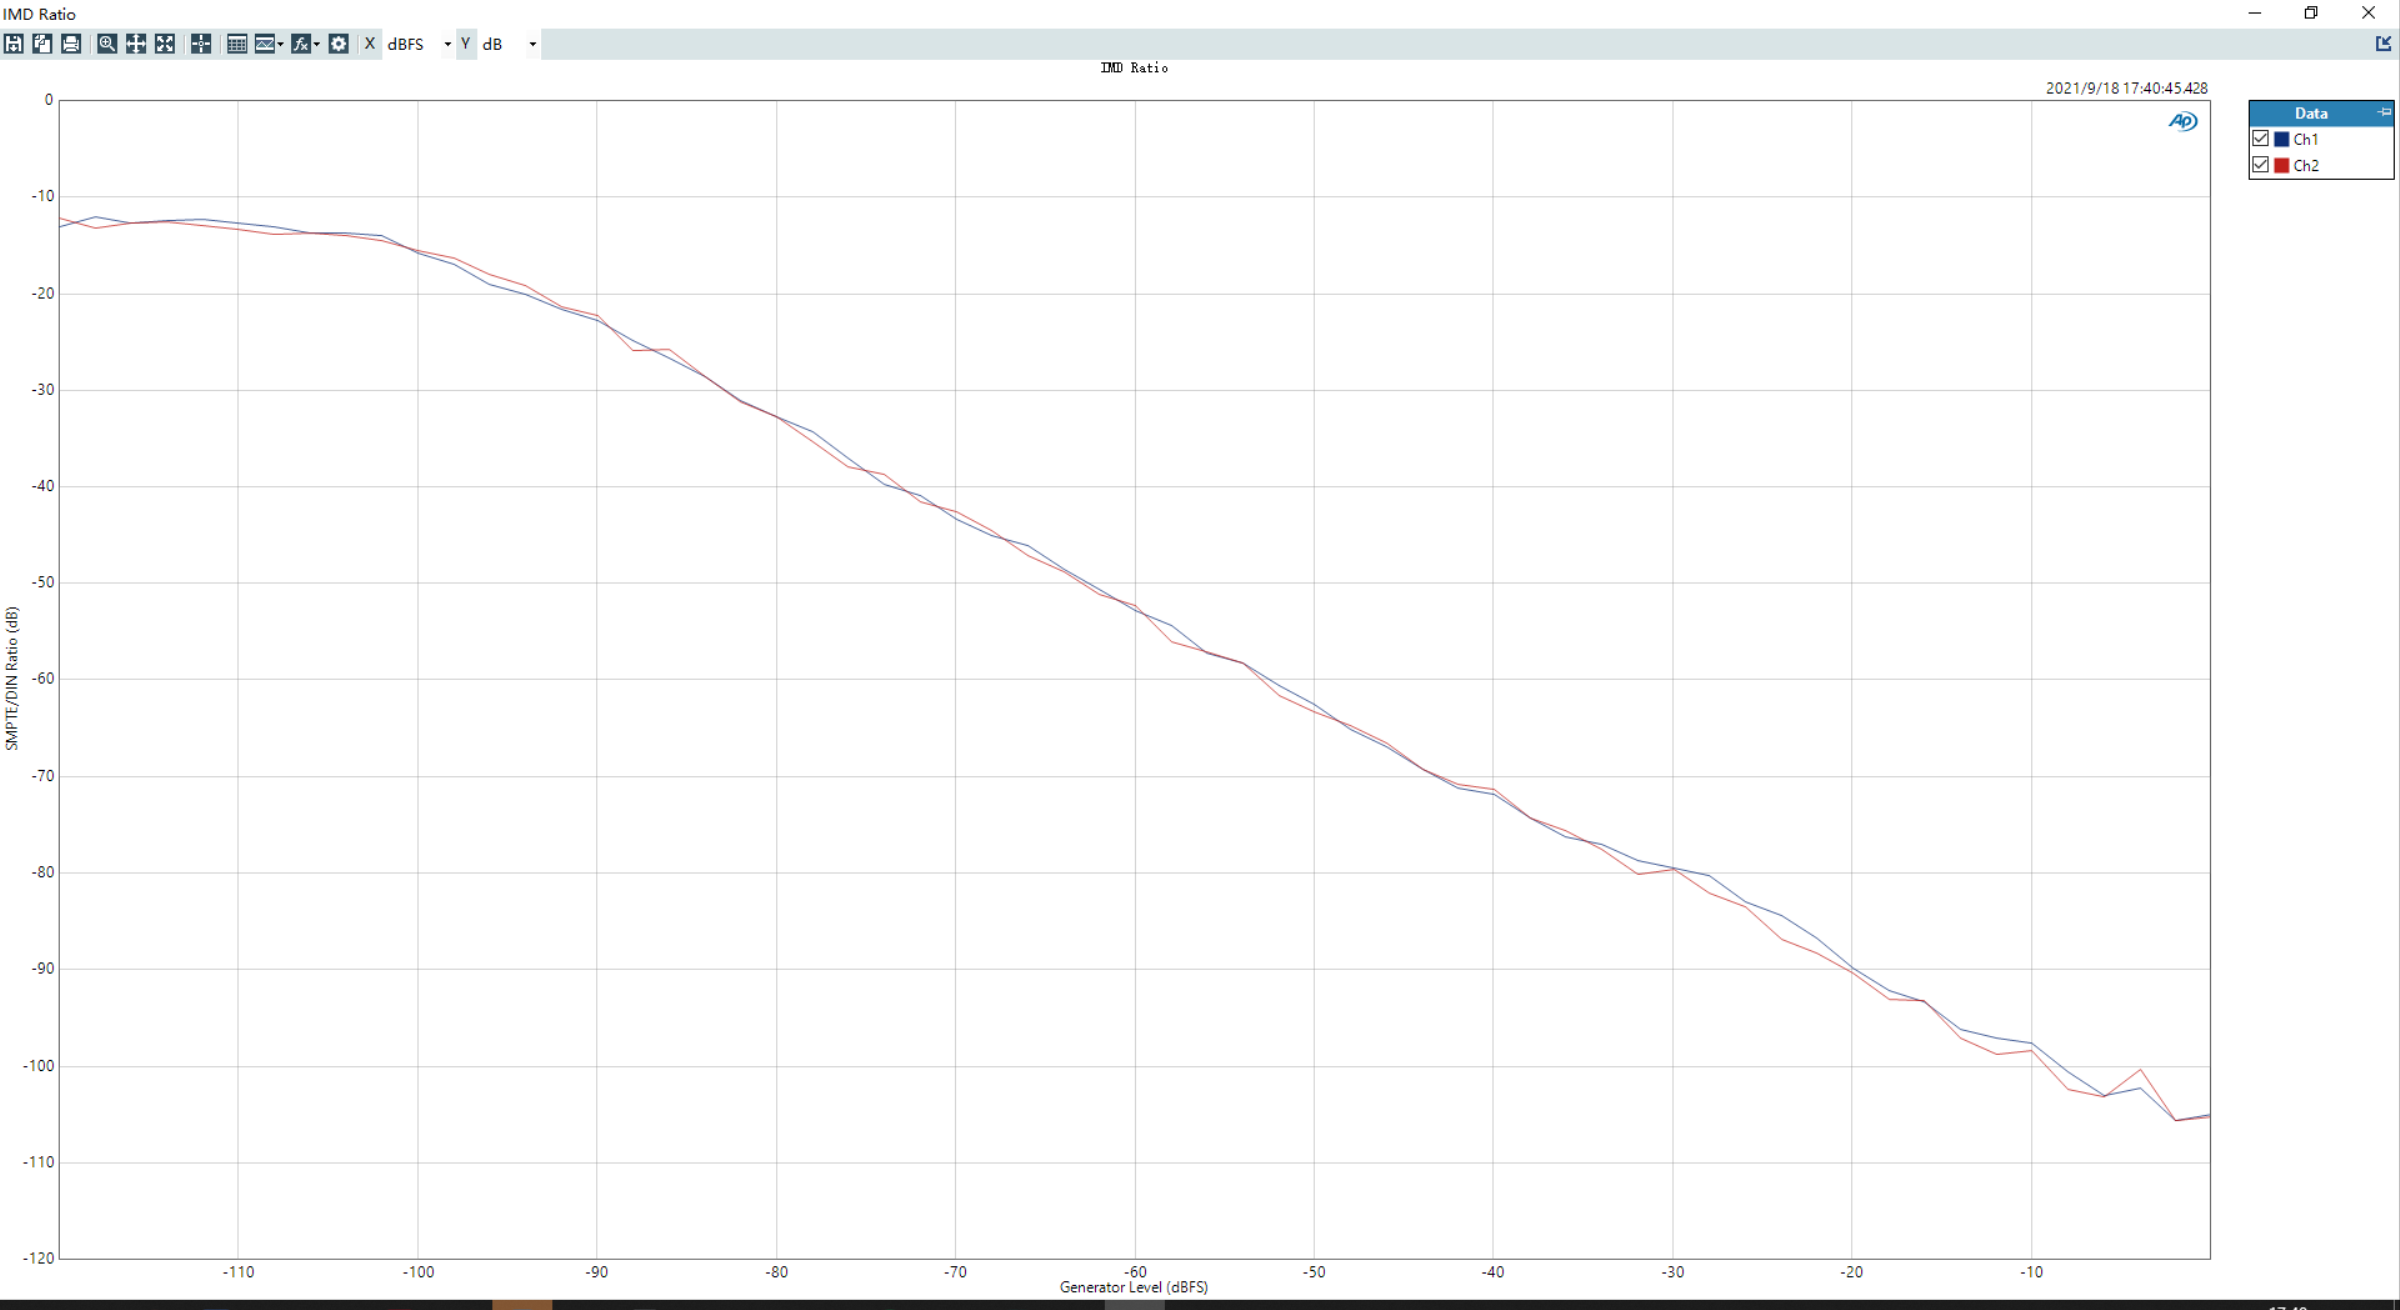Click X axis label button in toolbar
The height and width of the screenshot is (1310, 2400).
[x=370, y=44]
